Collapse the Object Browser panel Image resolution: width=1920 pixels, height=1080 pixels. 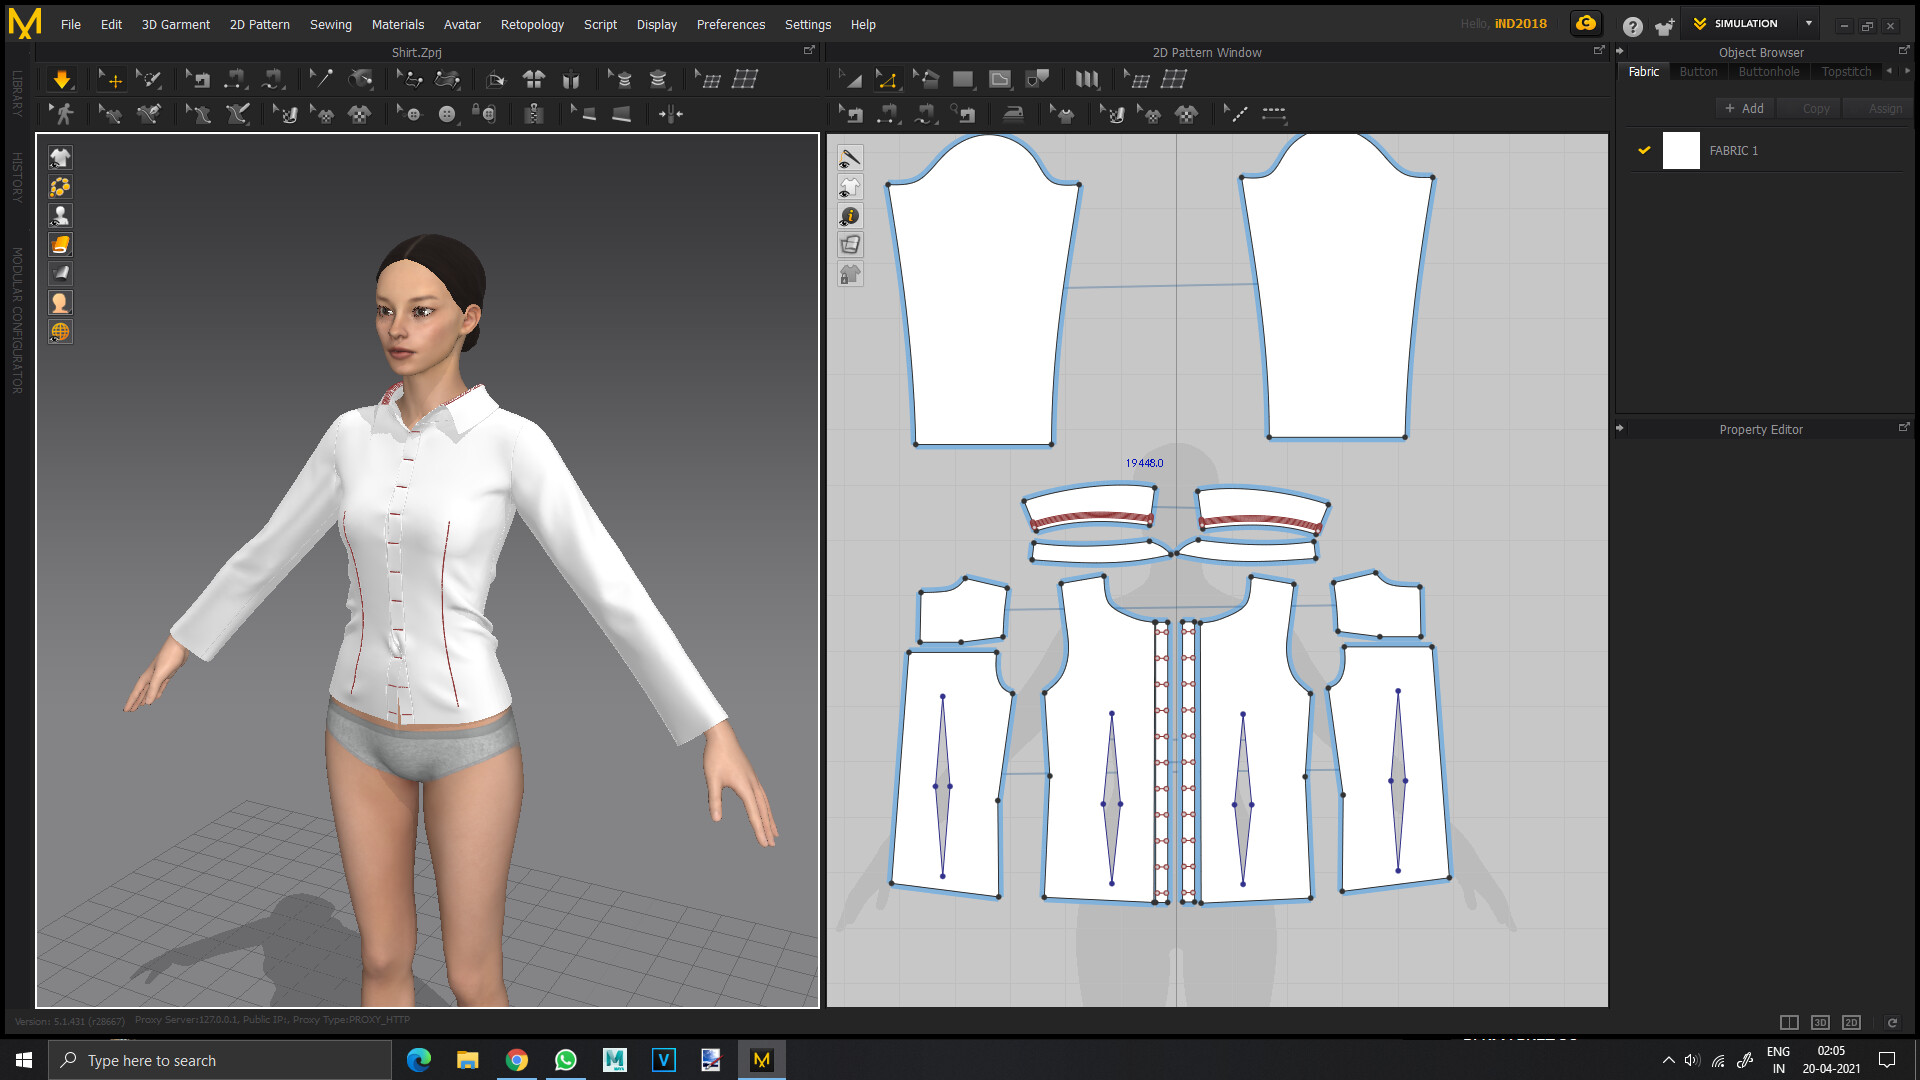click(x=1620, y=51)
